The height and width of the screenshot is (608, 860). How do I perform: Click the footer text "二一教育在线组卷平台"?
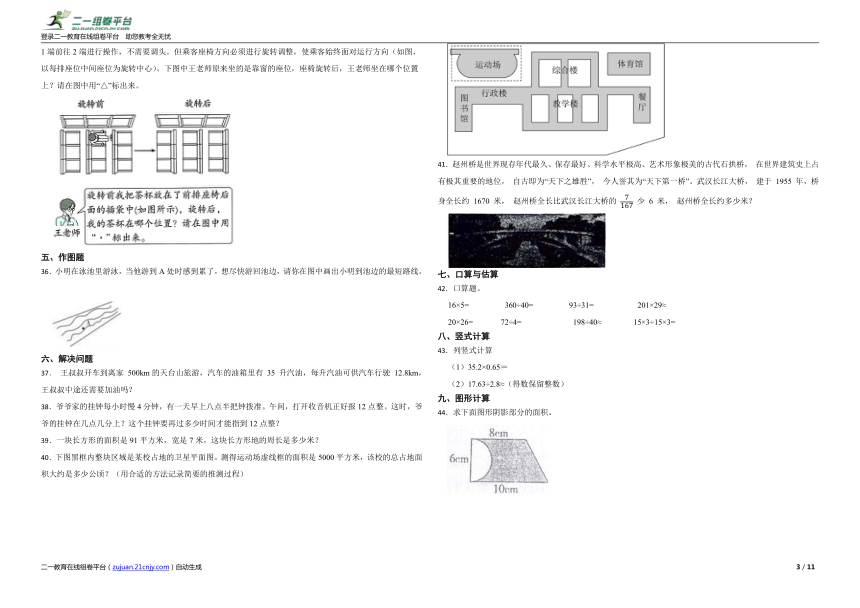[x=73, y=567]
